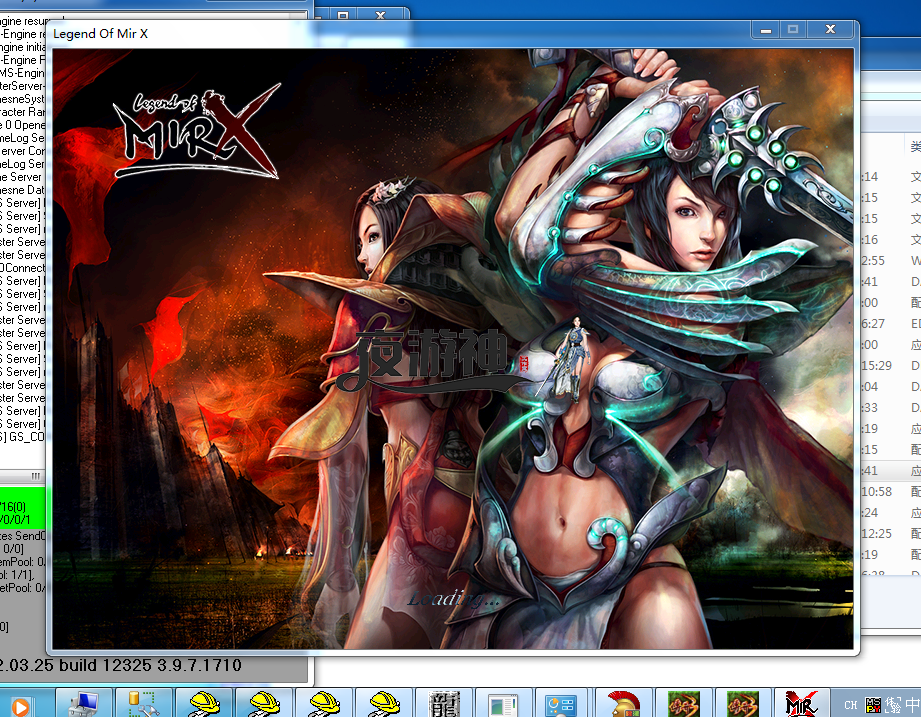Open the database tools taskbar icon
921x717 pixels.
(143, 703)
